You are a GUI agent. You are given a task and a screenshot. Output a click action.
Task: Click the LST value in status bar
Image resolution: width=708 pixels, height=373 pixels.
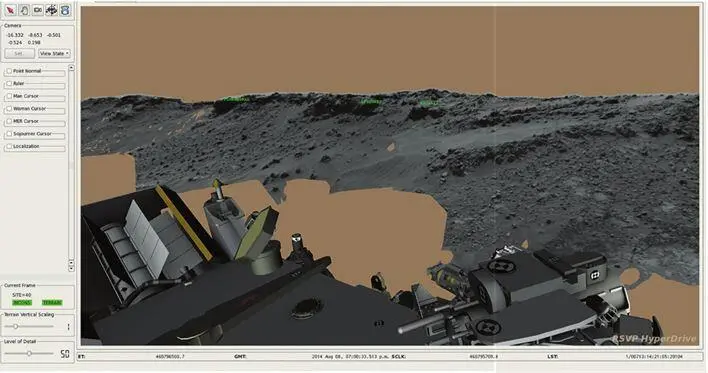[654, 356]
